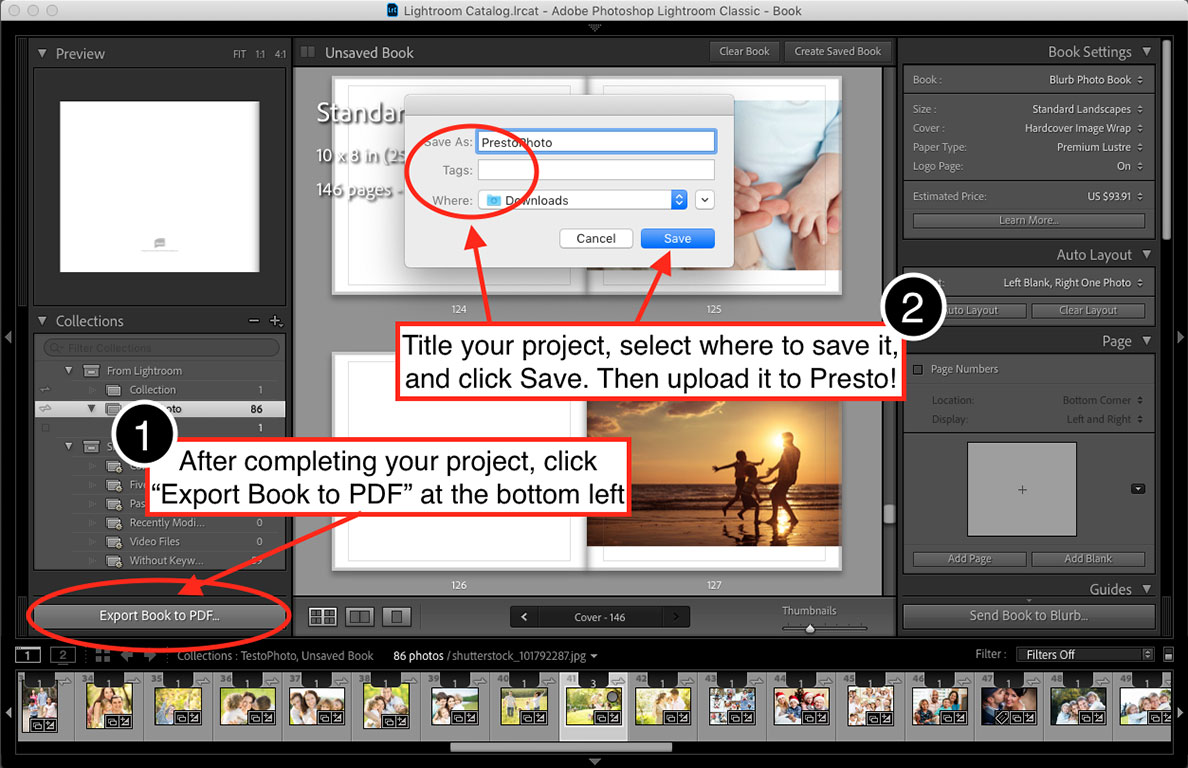Click into the Tags field

[x=596, y=170]
